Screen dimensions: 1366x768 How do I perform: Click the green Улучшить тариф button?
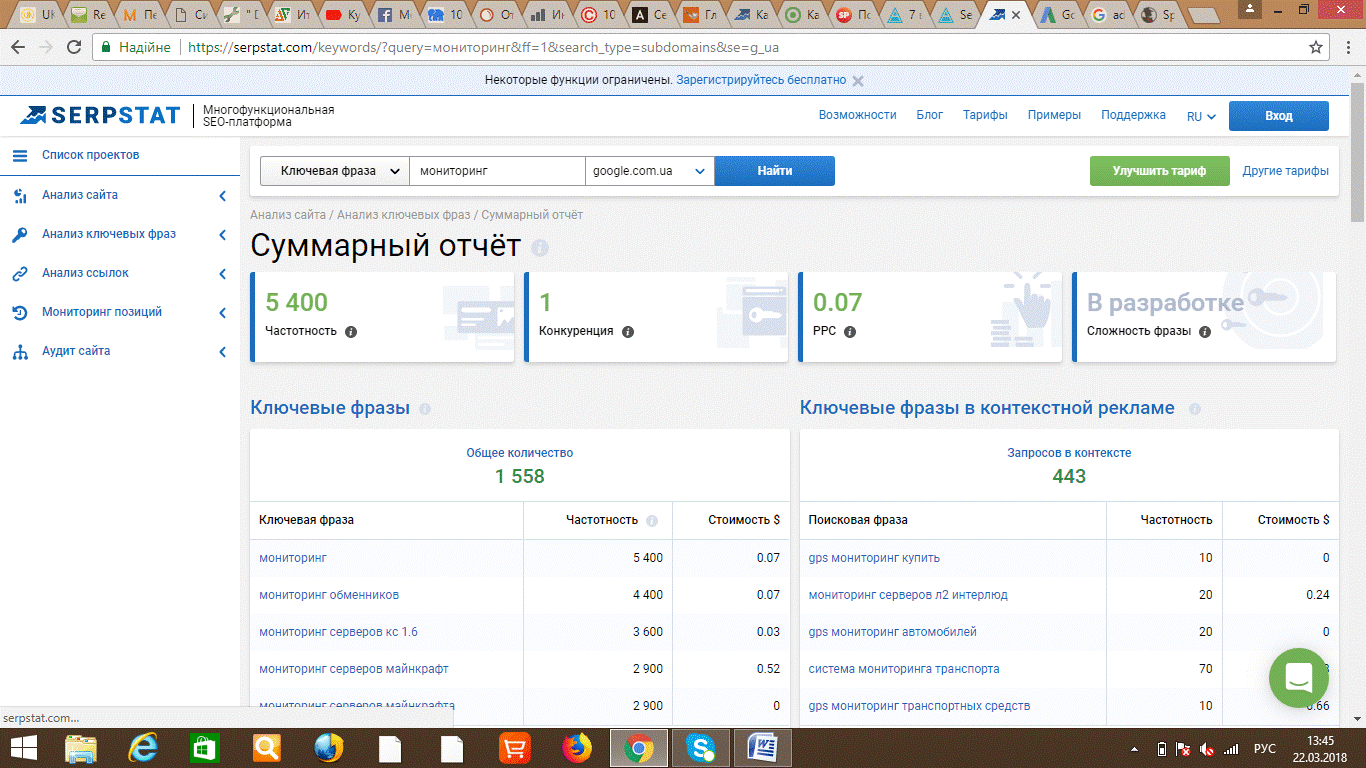pos(1160,171)
